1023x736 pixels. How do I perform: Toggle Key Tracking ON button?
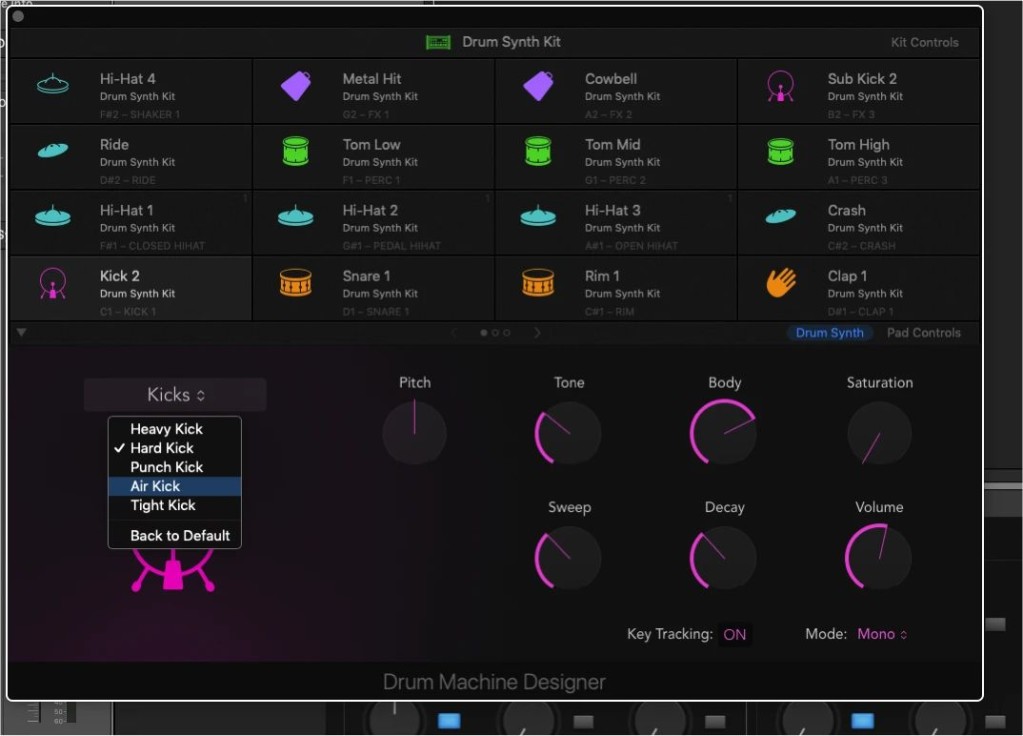point(735,634)
